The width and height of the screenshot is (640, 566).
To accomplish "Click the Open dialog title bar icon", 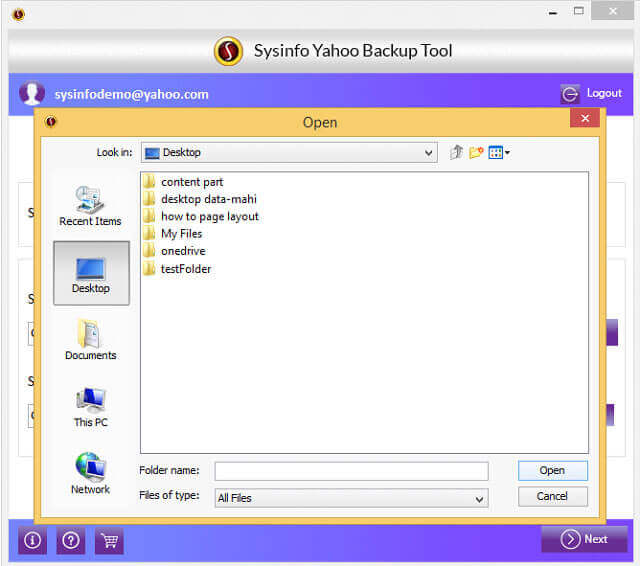I will [51, 121].
